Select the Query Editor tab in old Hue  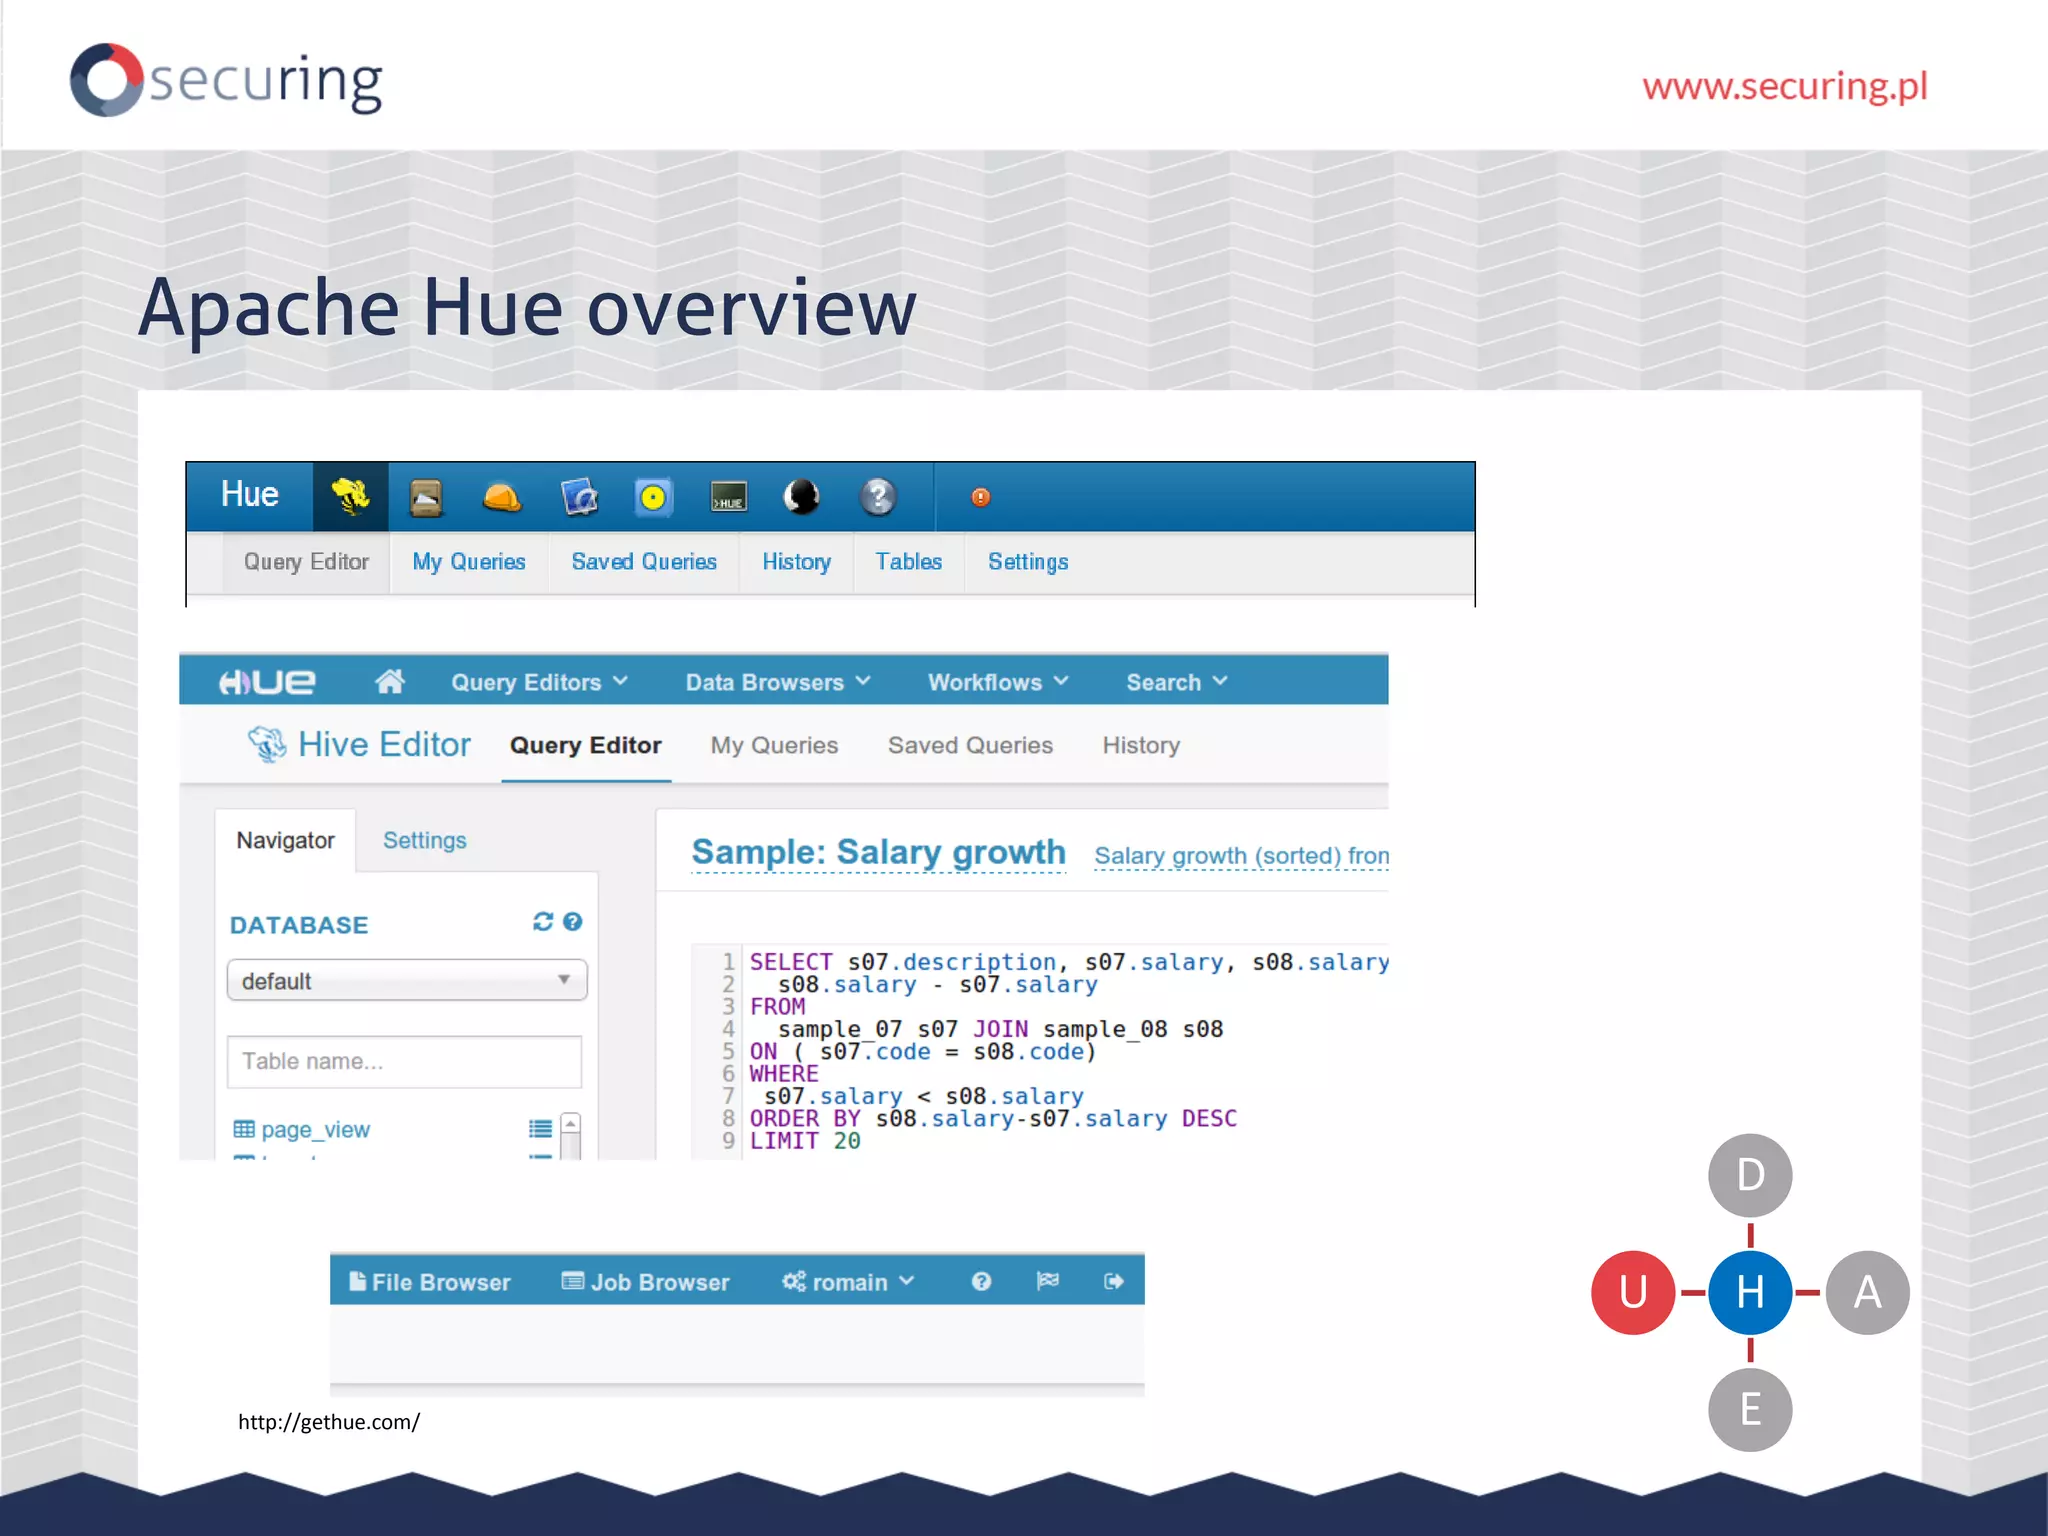(306, 562)
